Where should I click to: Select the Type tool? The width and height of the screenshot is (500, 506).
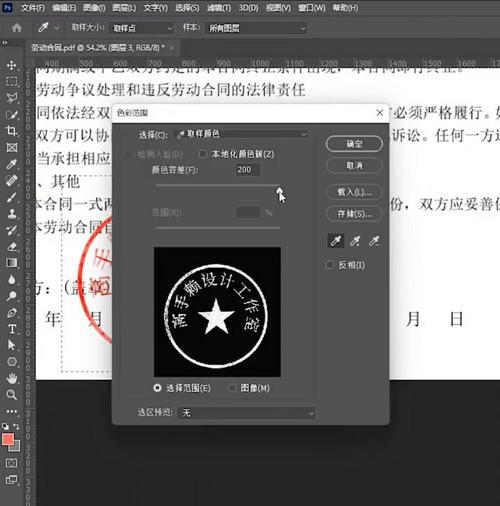[12, 329]
